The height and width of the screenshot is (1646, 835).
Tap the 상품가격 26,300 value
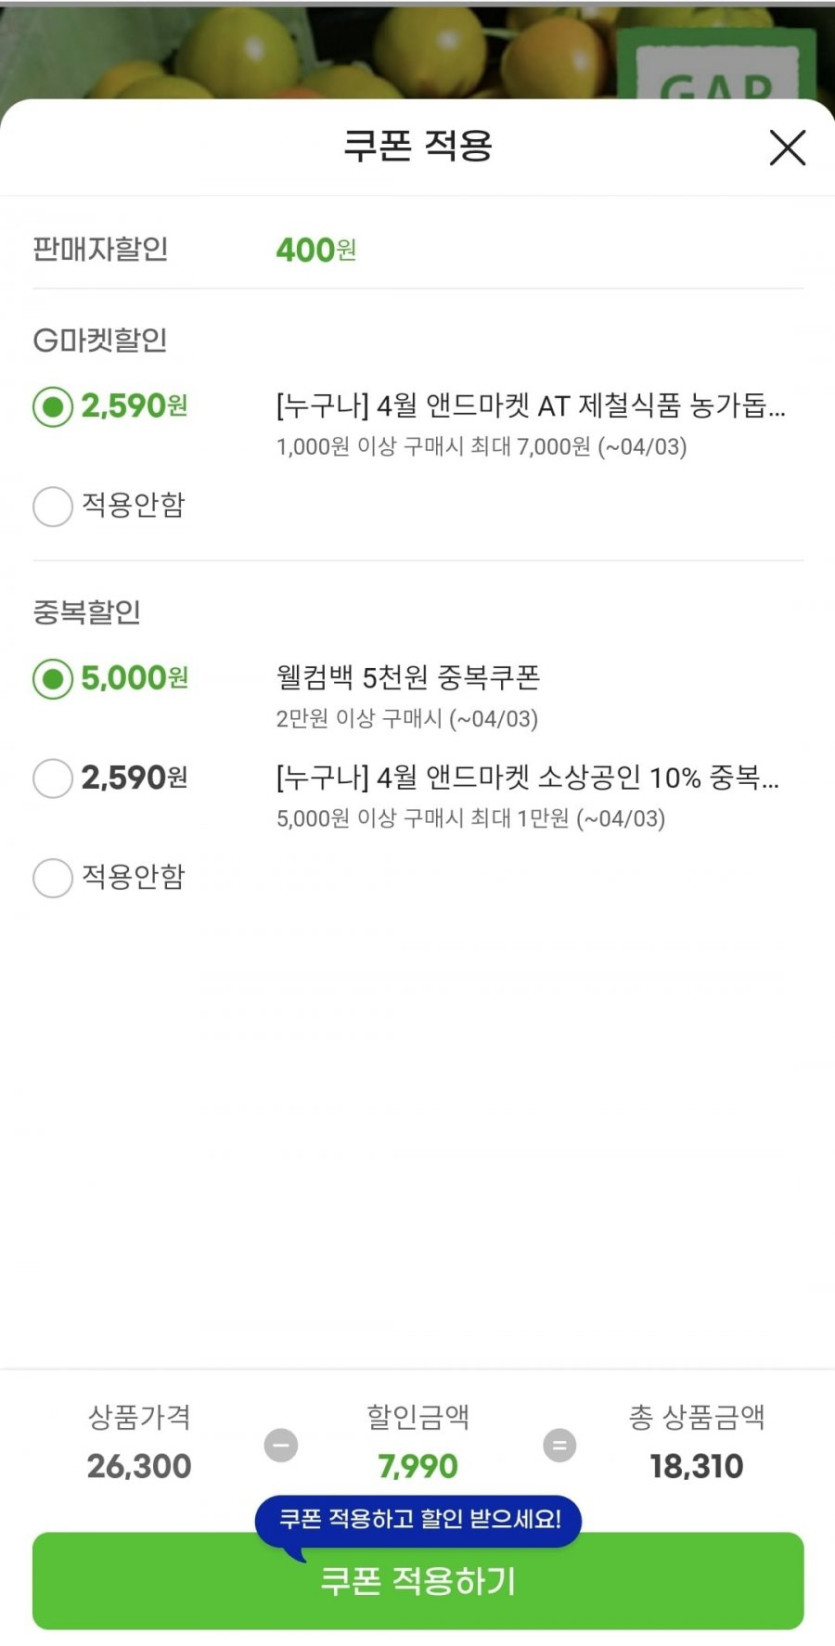[x=139, y=1466]
